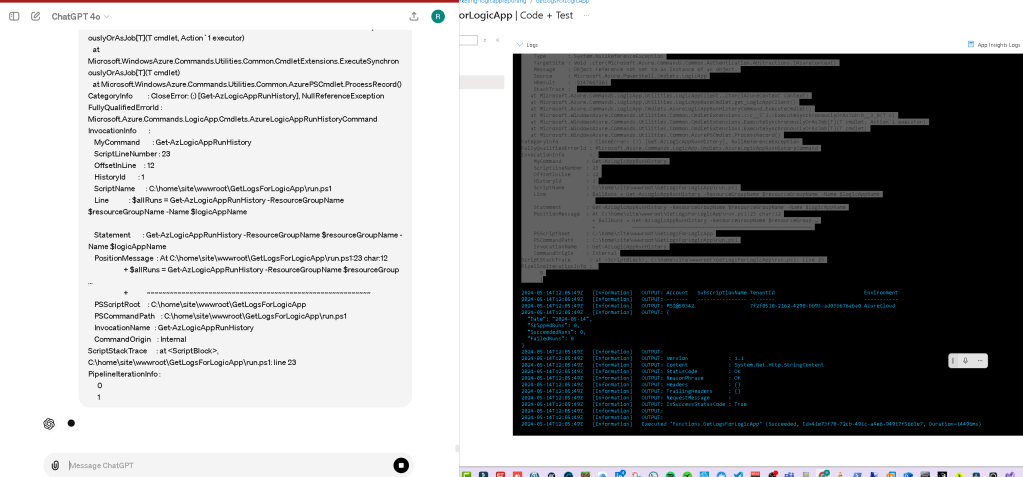Click the microphone icon on floating toolbar
Viewport: 1023px width, 477px height.
[x=966, y=360]
